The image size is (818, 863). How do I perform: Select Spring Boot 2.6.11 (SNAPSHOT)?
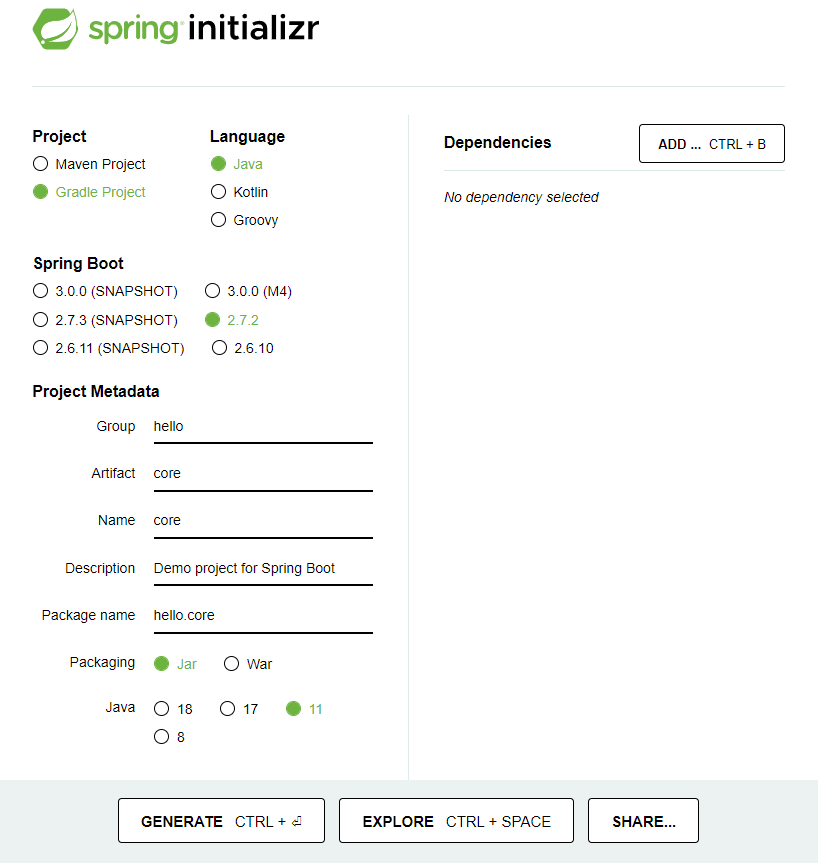40,347
